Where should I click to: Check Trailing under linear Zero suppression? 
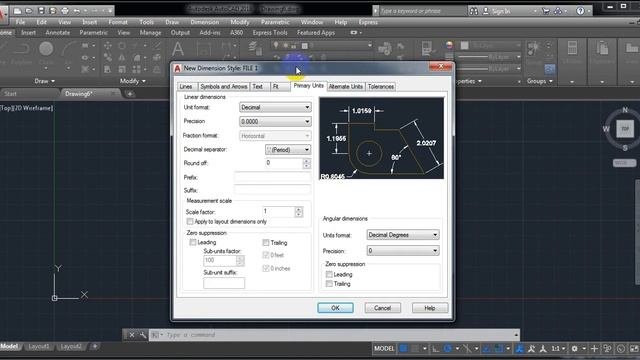click(x=266, y=243)
